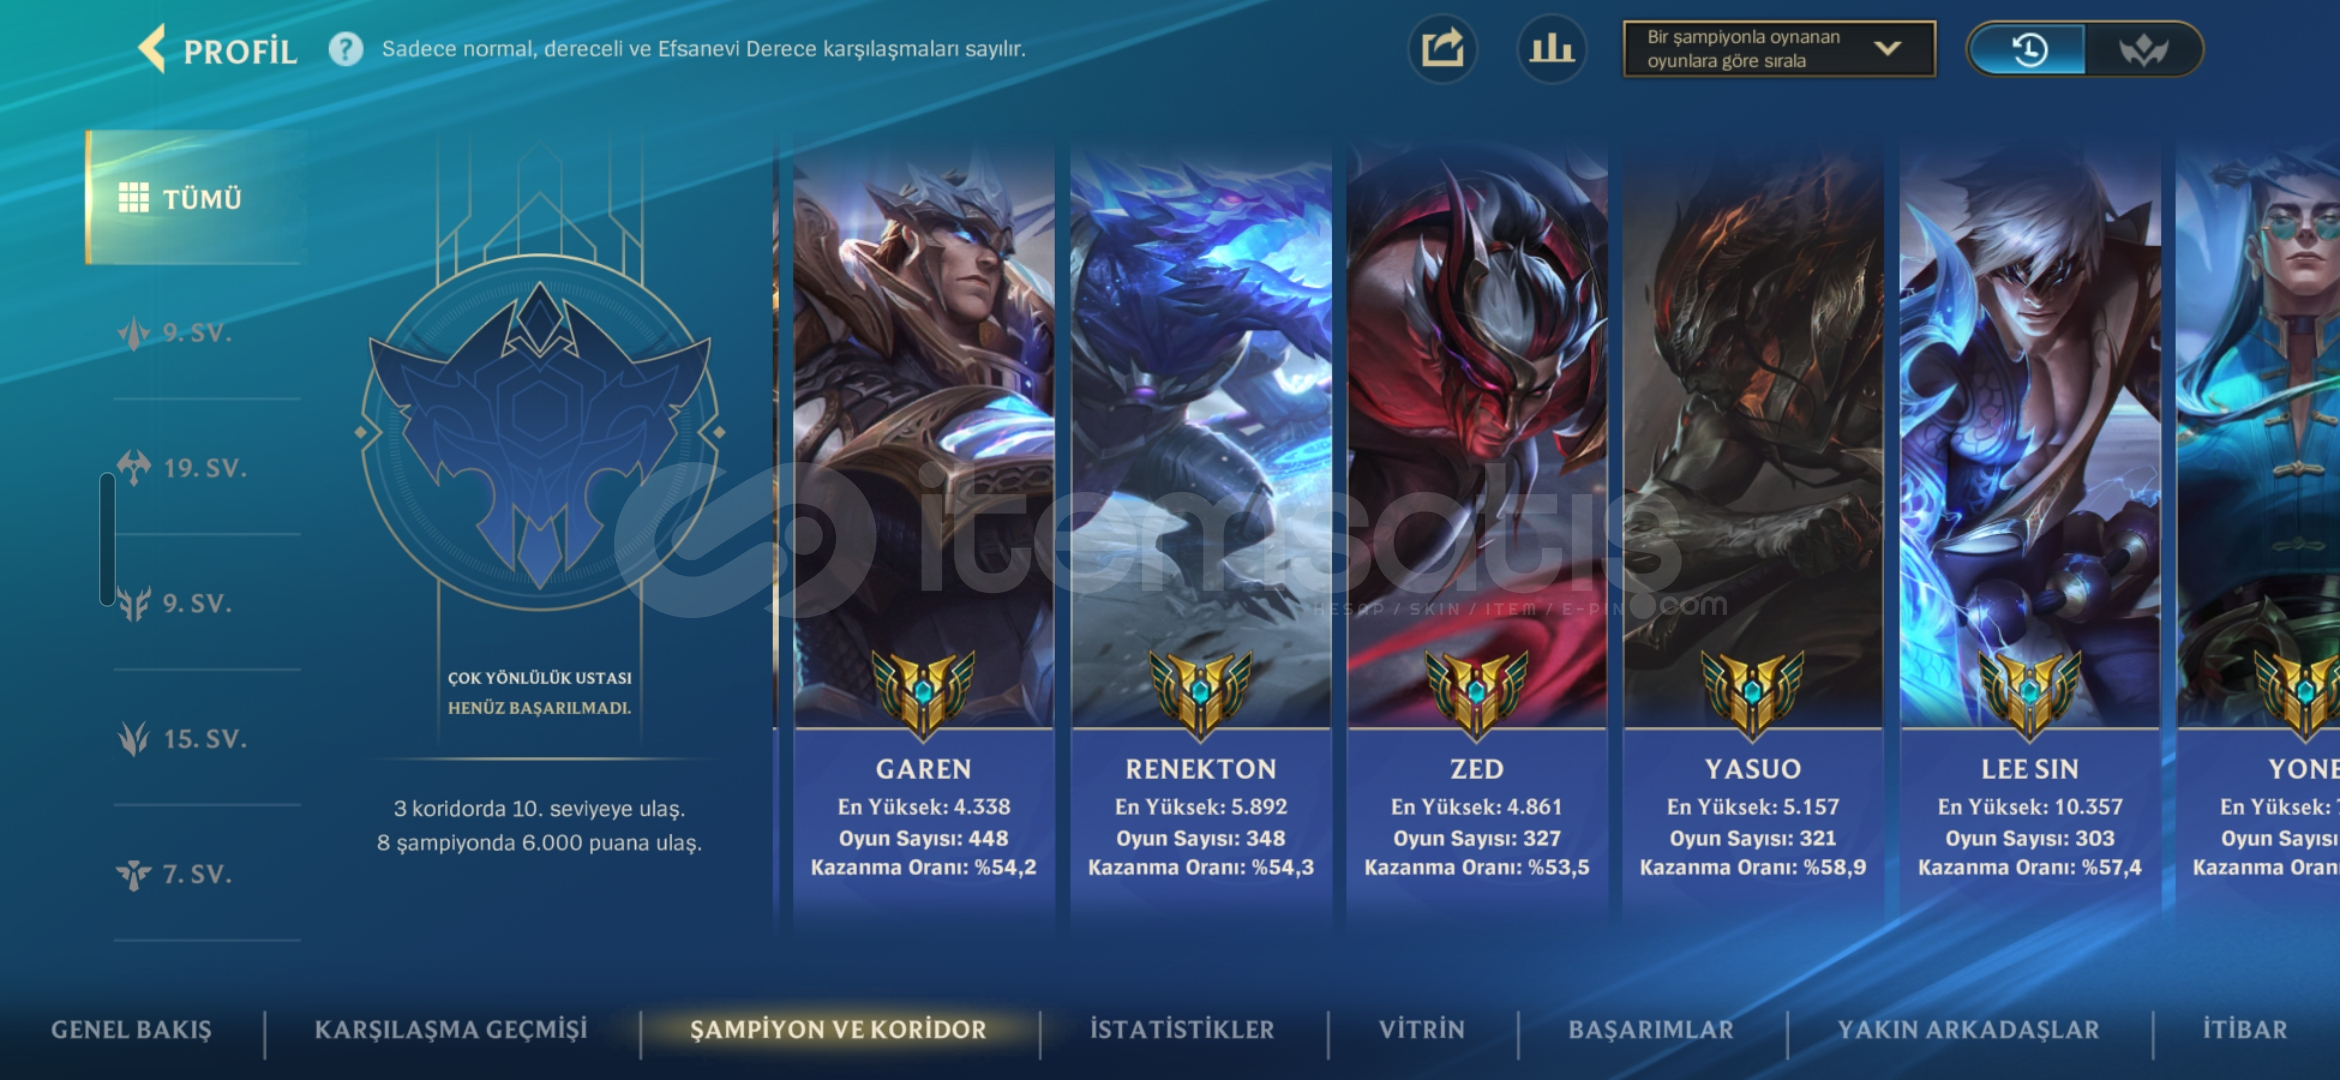Switch to the İstatistikler tab

(x=1182, y=1029)
